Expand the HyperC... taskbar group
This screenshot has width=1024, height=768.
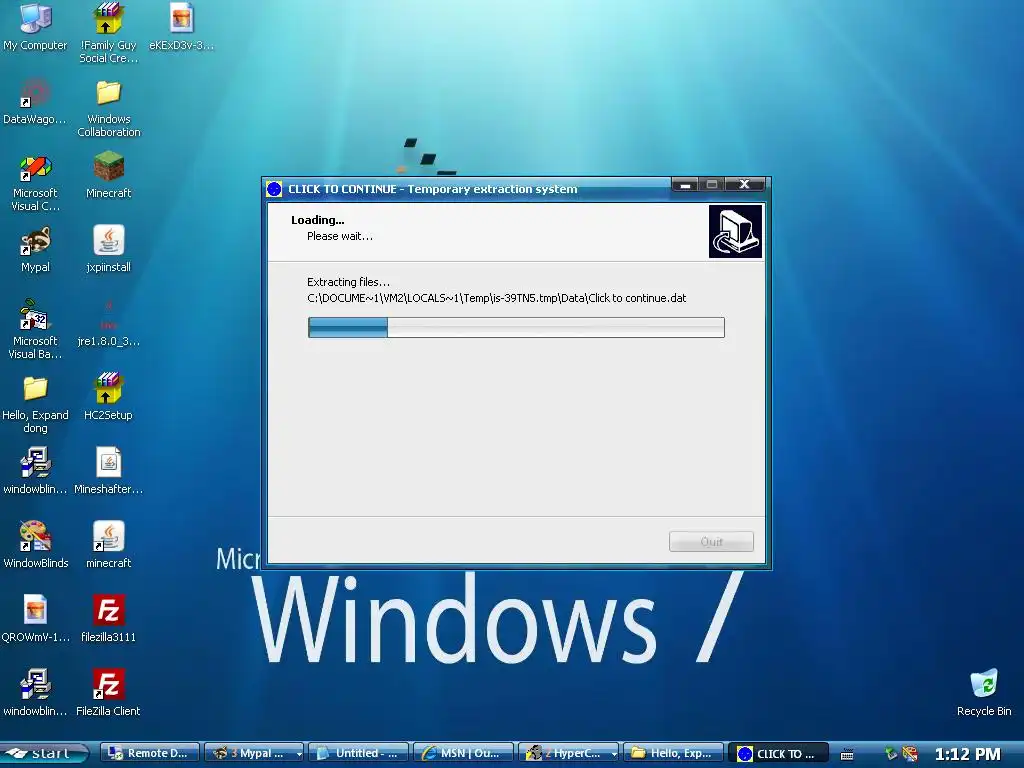pos(614,754)
